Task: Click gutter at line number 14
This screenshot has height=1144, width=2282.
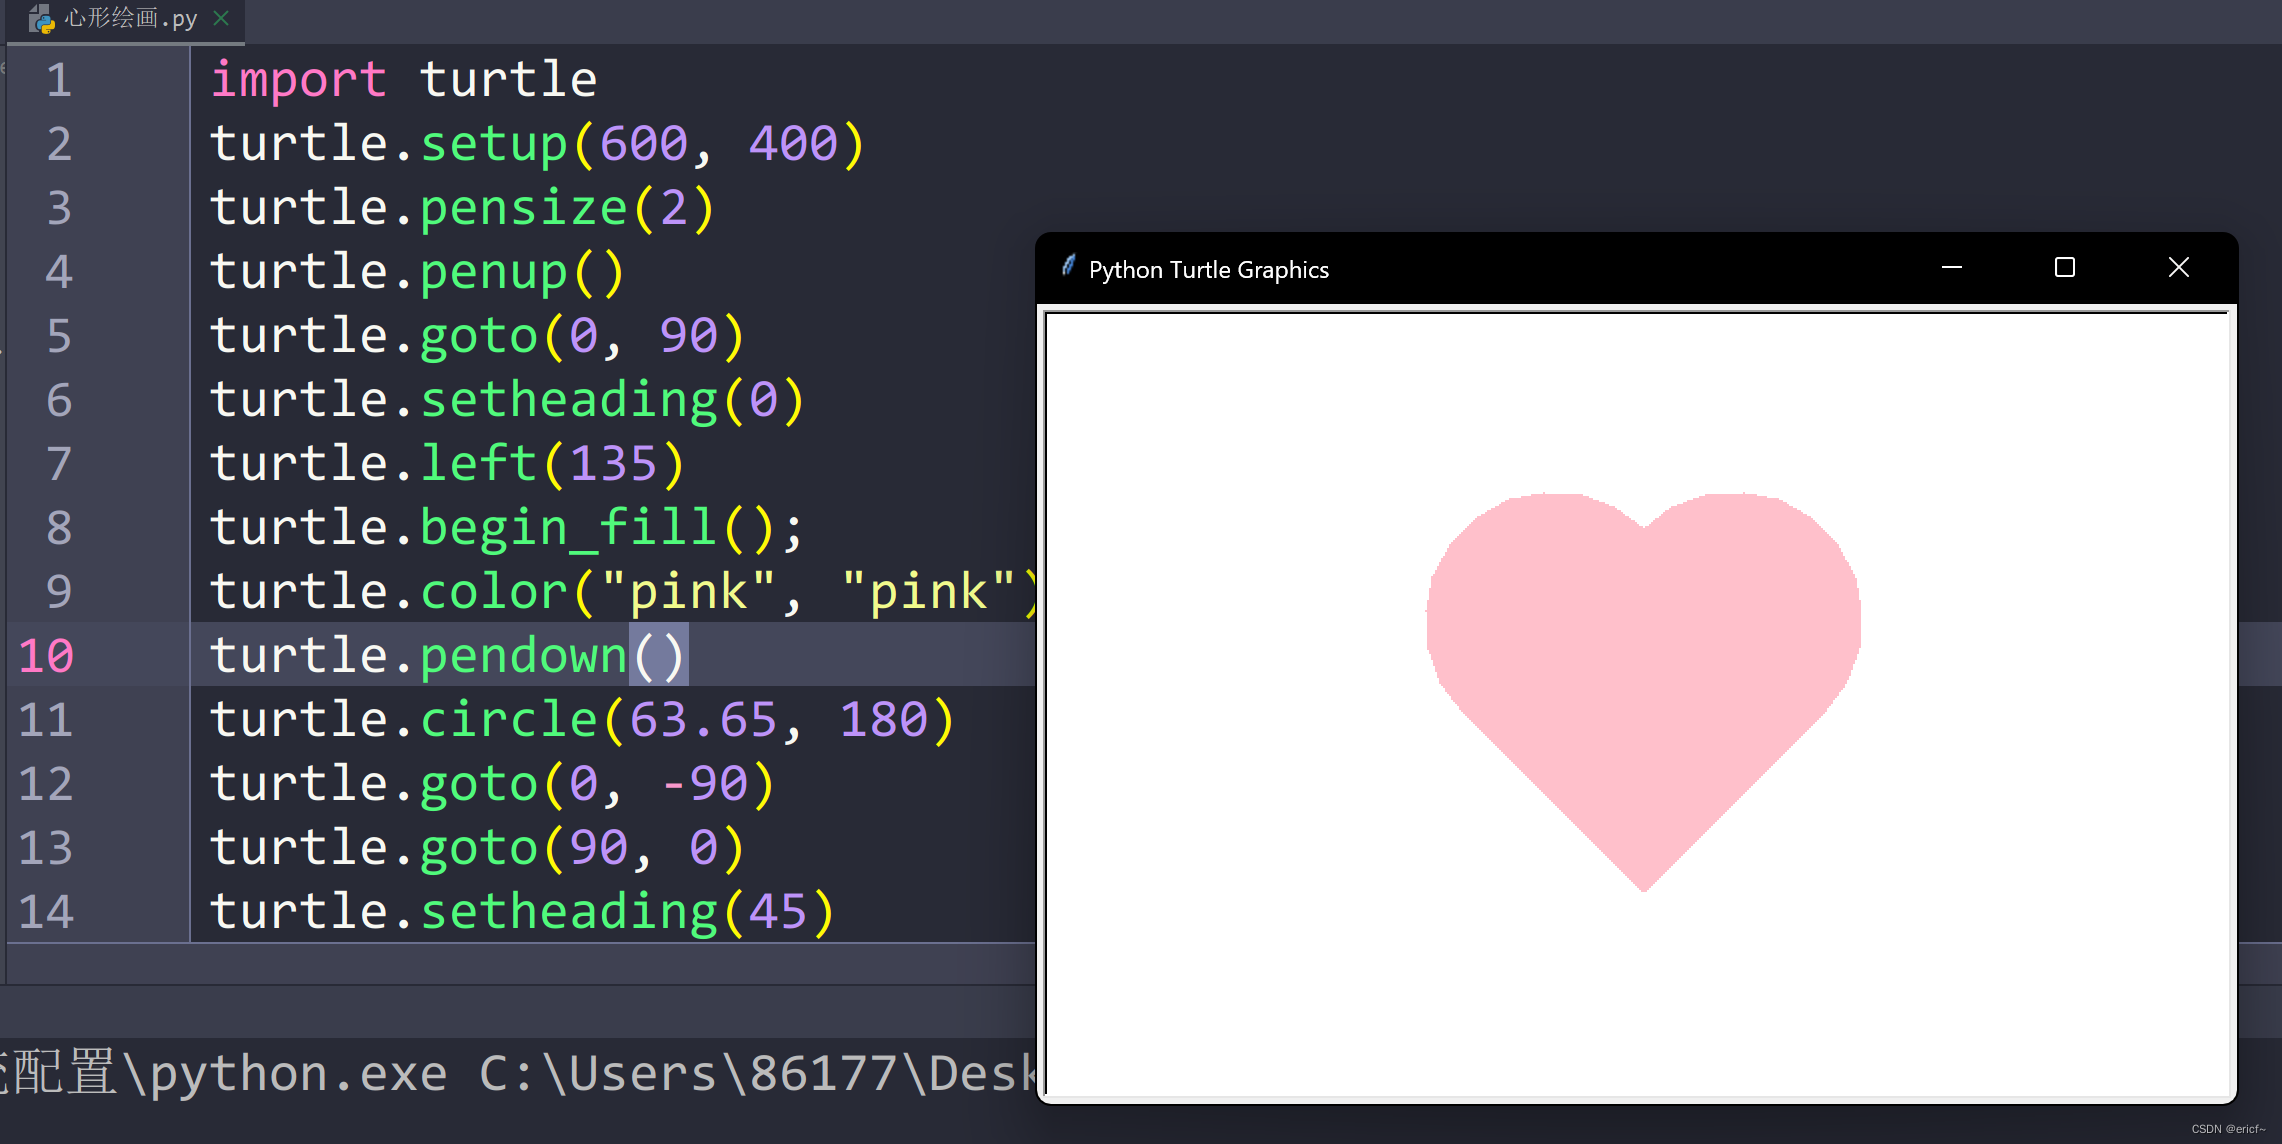Action: (x=46, y=912)
